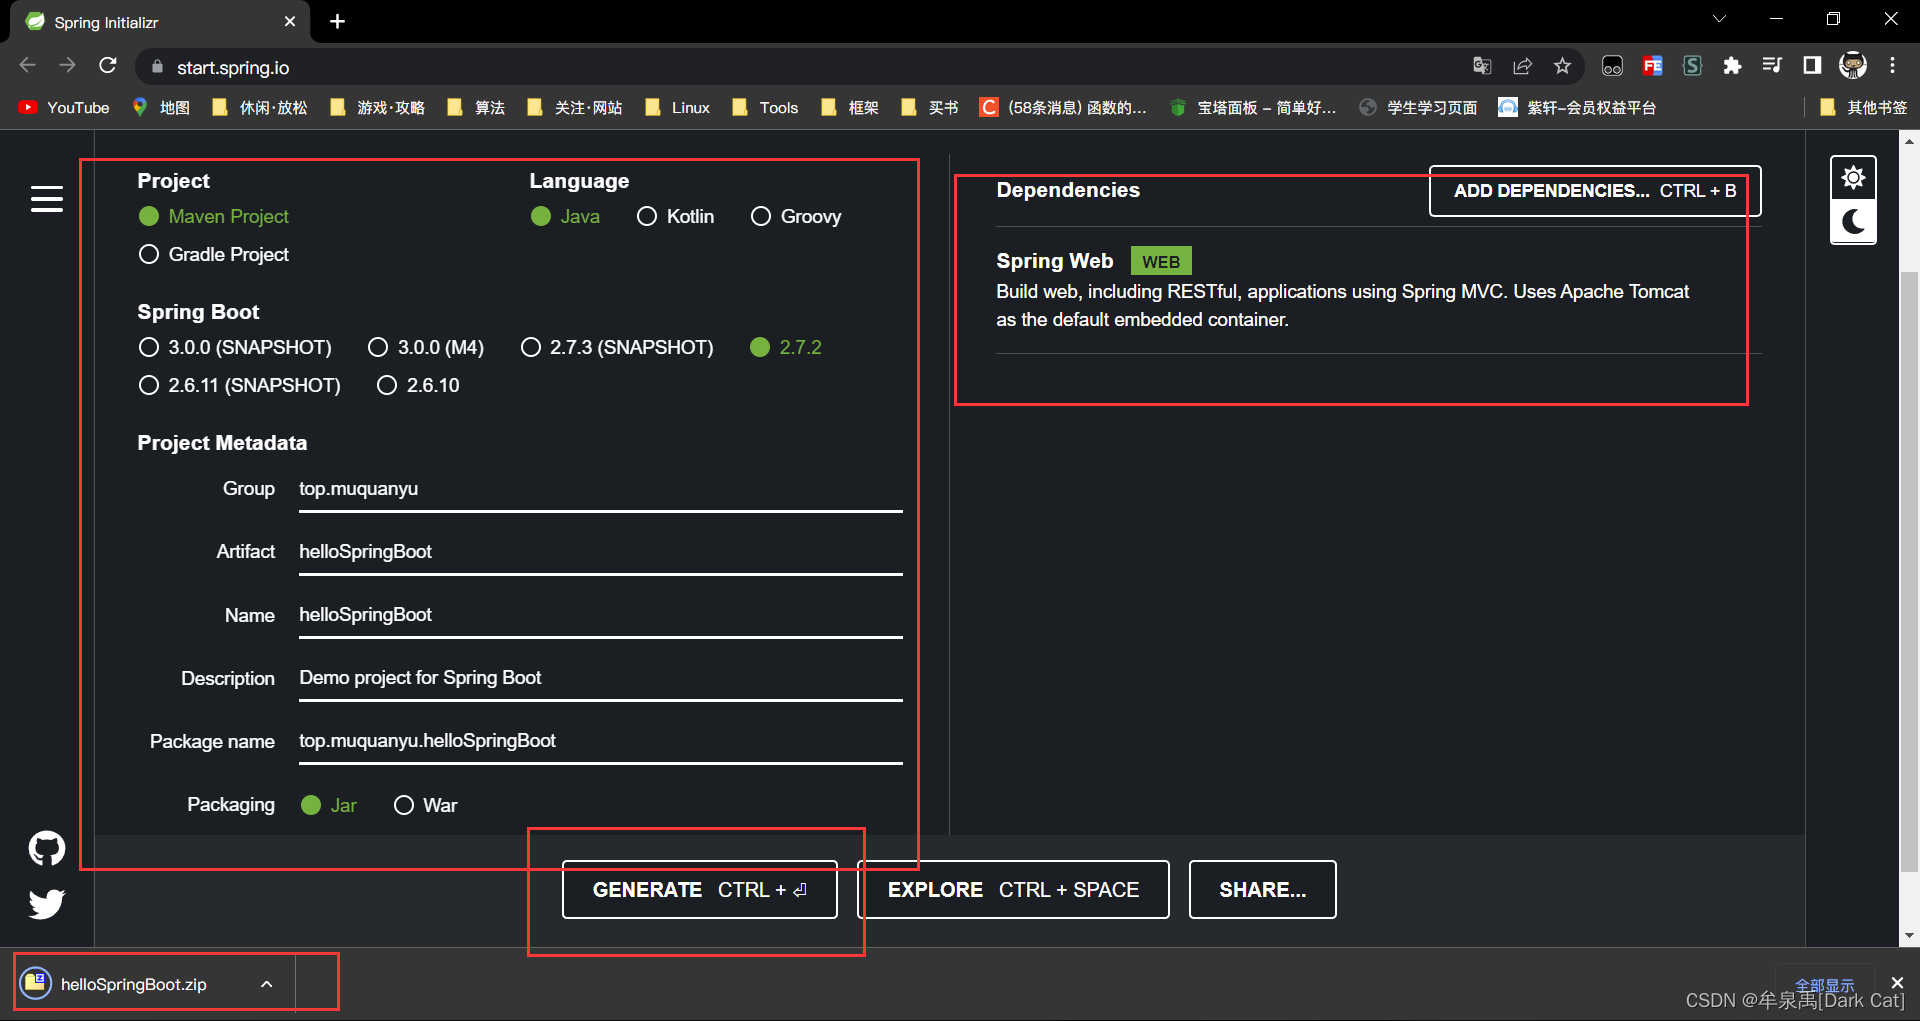Screen dimensions: 1920x1021
Task: Click the SHARE... button
Action: point(1262,889)
